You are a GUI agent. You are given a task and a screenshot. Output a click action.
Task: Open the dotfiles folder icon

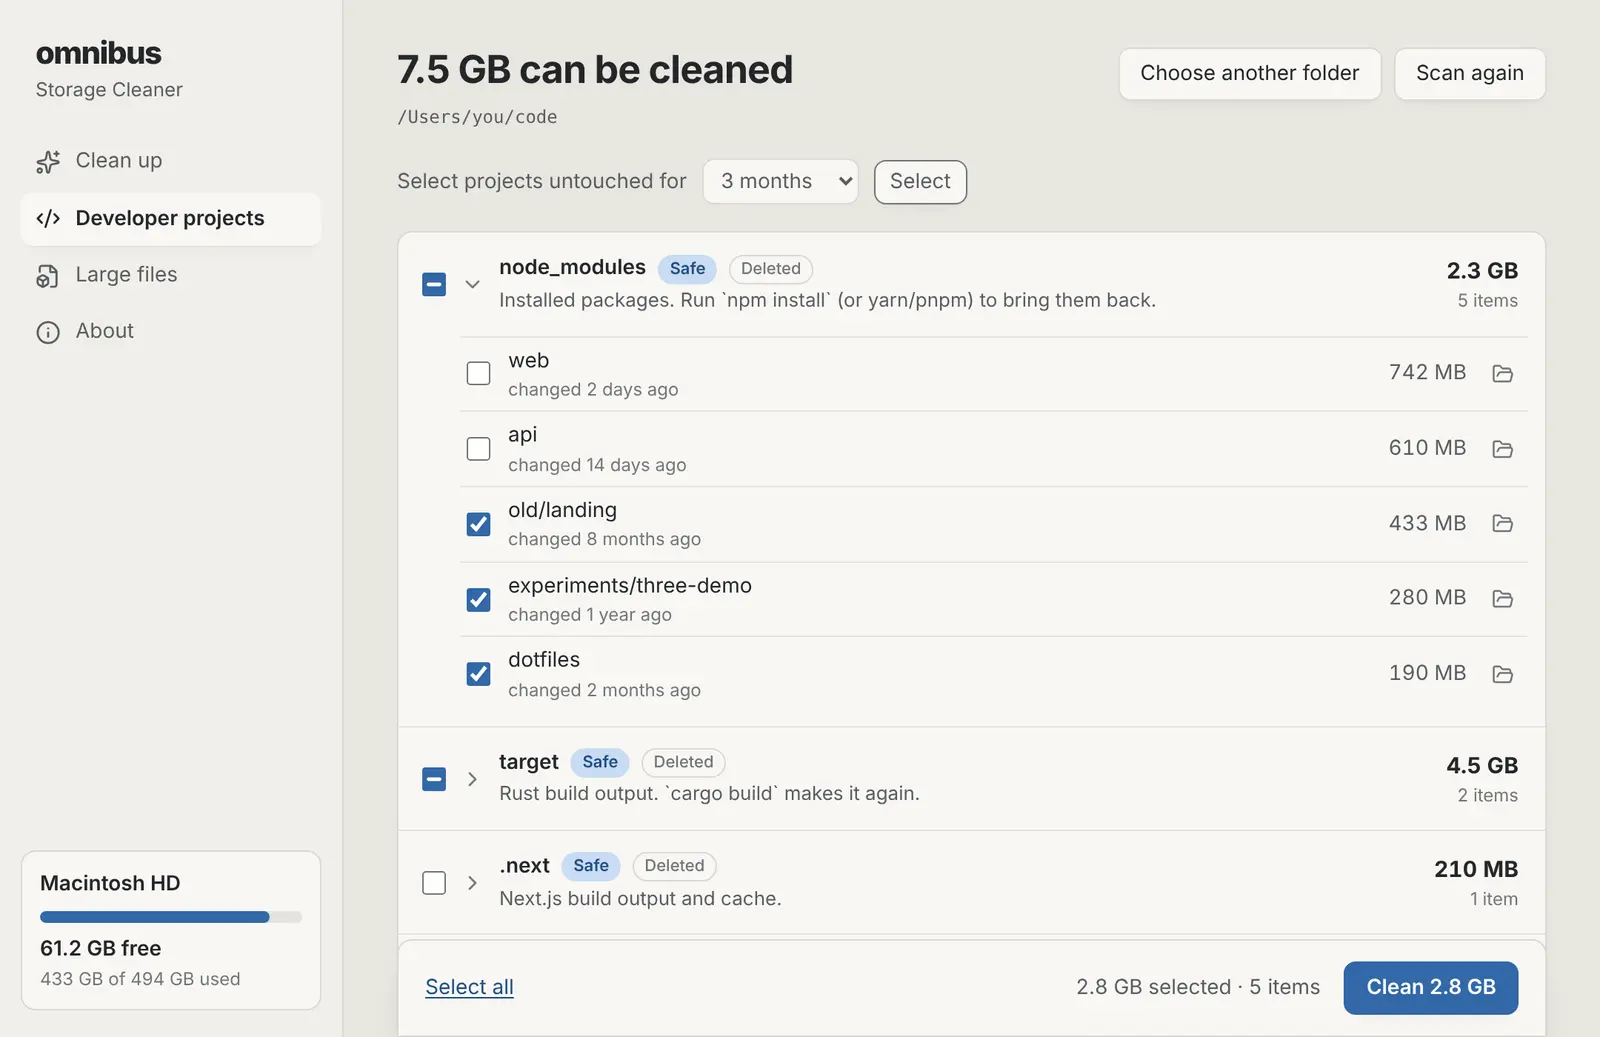(x=1502, y=675)
